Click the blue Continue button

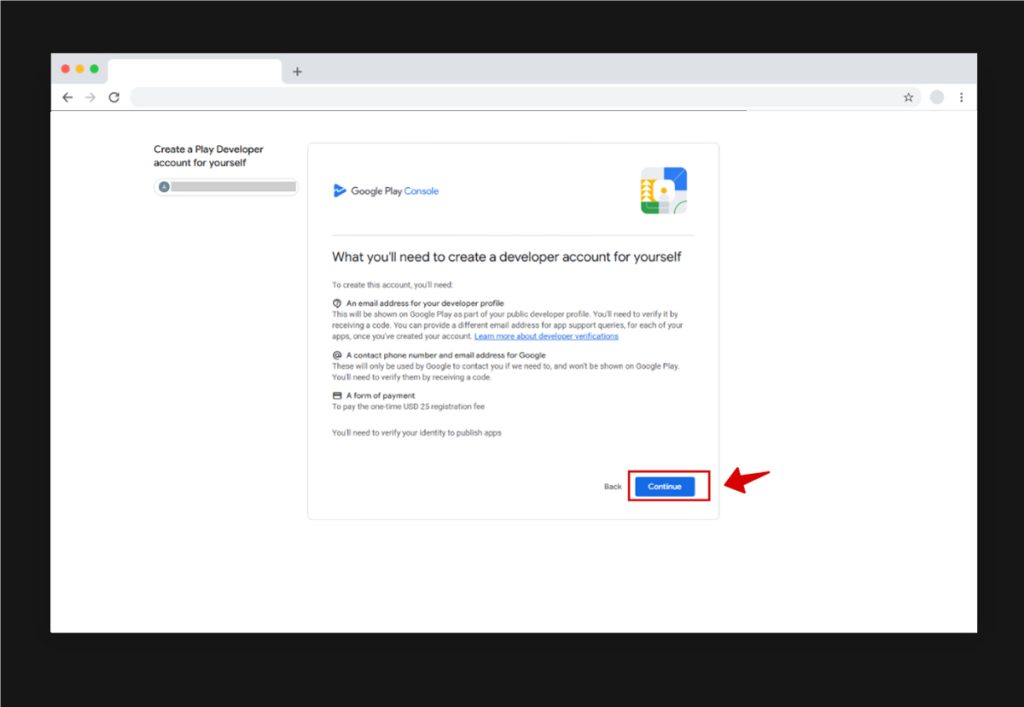664,486
